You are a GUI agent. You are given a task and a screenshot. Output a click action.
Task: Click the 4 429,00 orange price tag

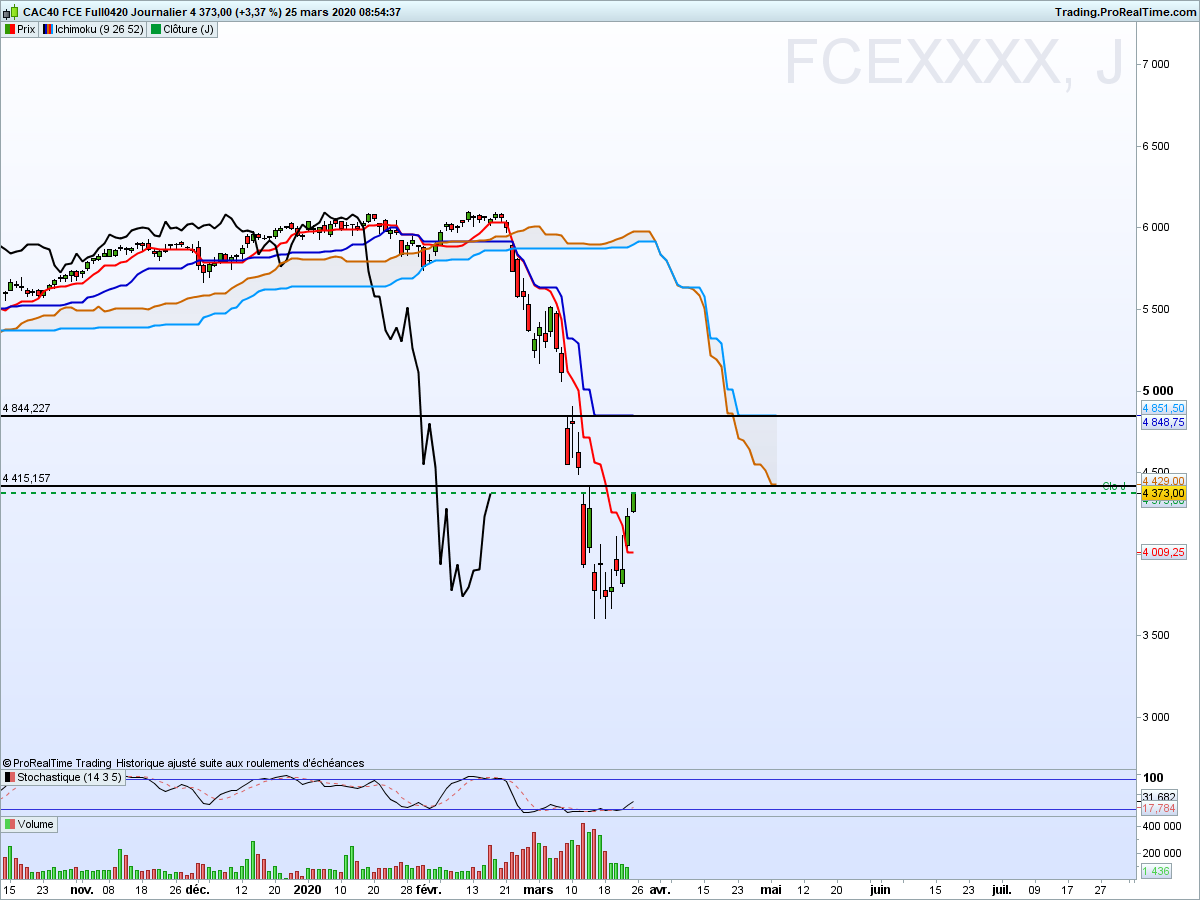click(x=1163, y=481)
